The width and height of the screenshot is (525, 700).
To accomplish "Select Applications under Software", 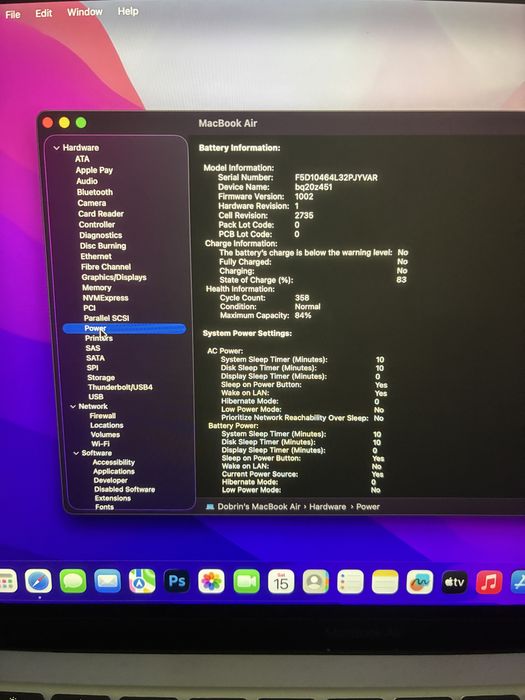I will coord(114,471).
